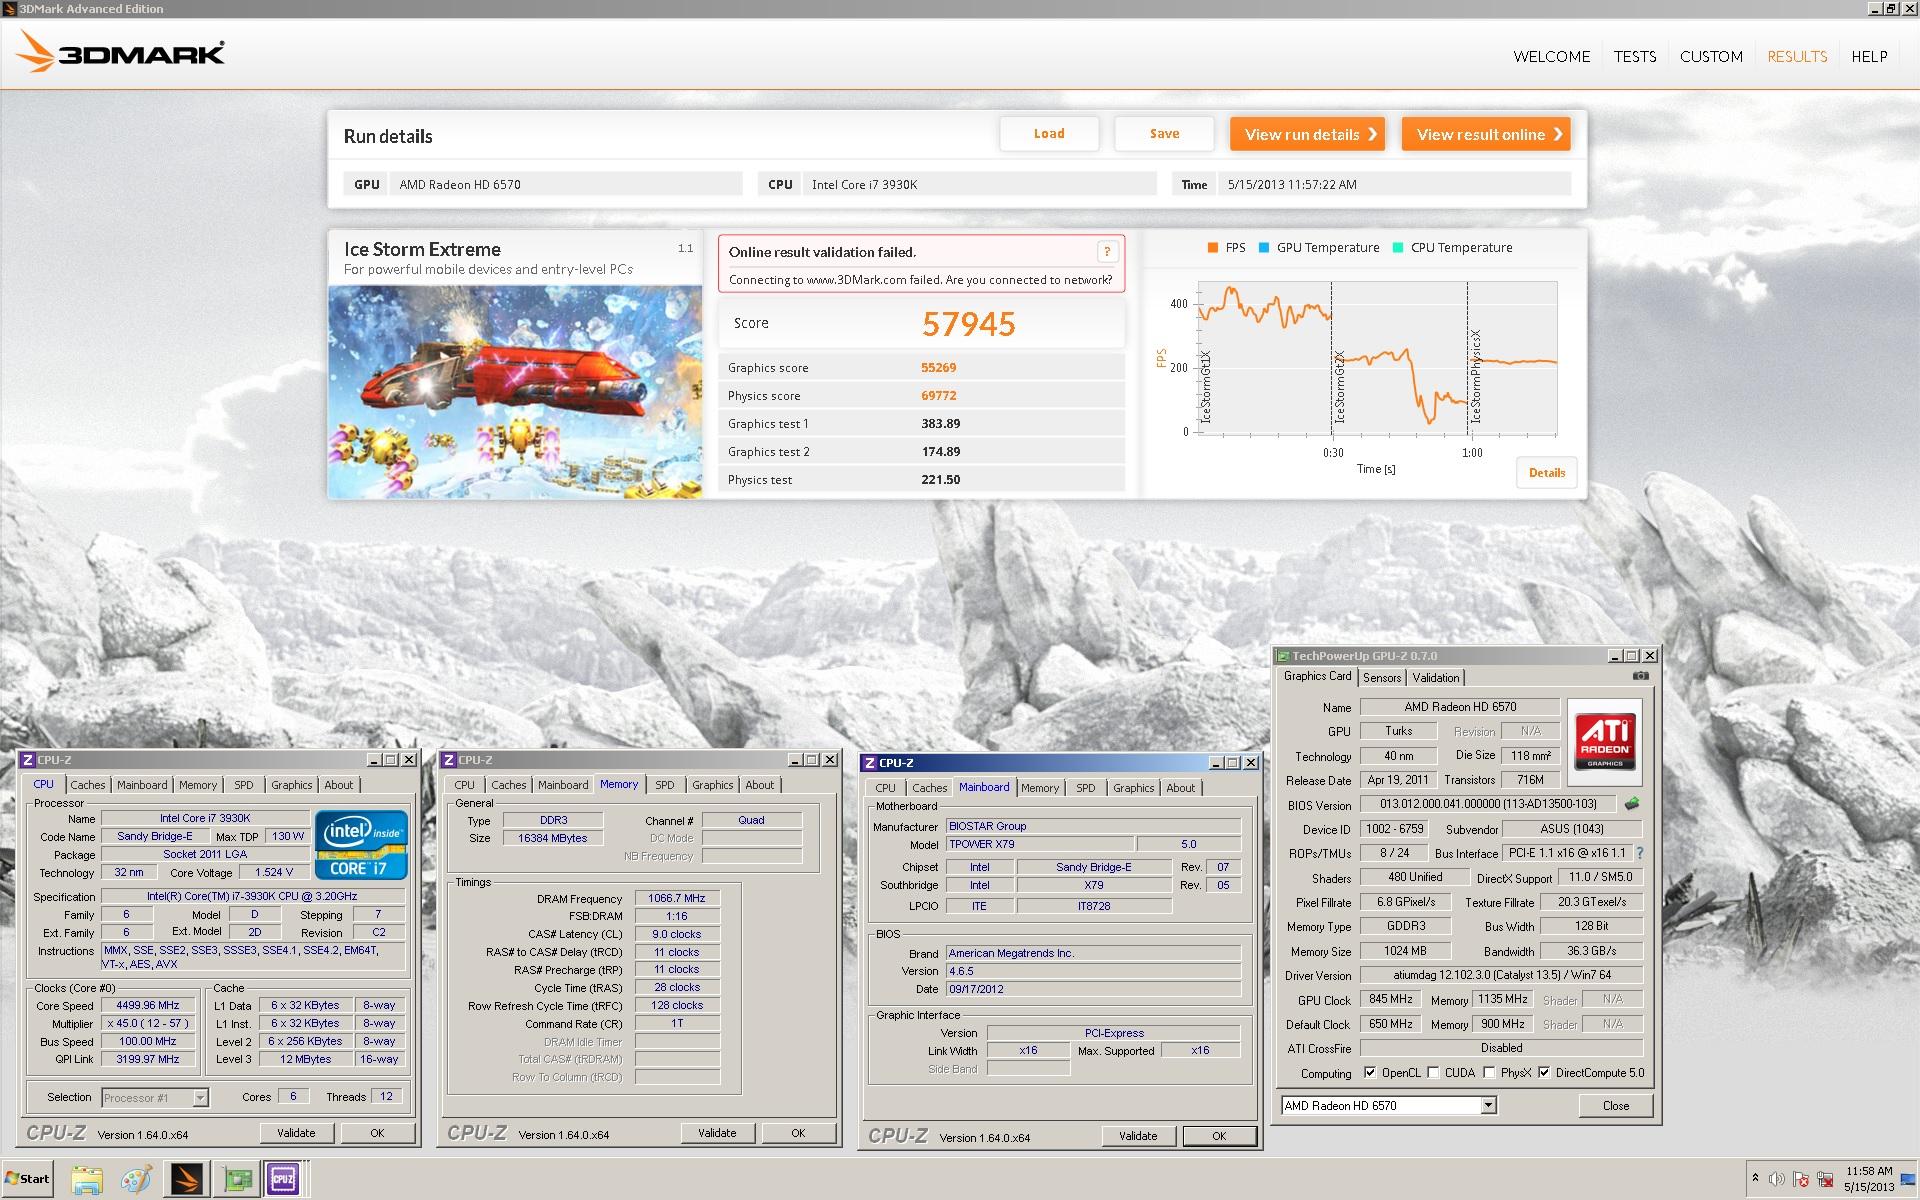
Task: Click View run details button
Action: [1307, 134]
